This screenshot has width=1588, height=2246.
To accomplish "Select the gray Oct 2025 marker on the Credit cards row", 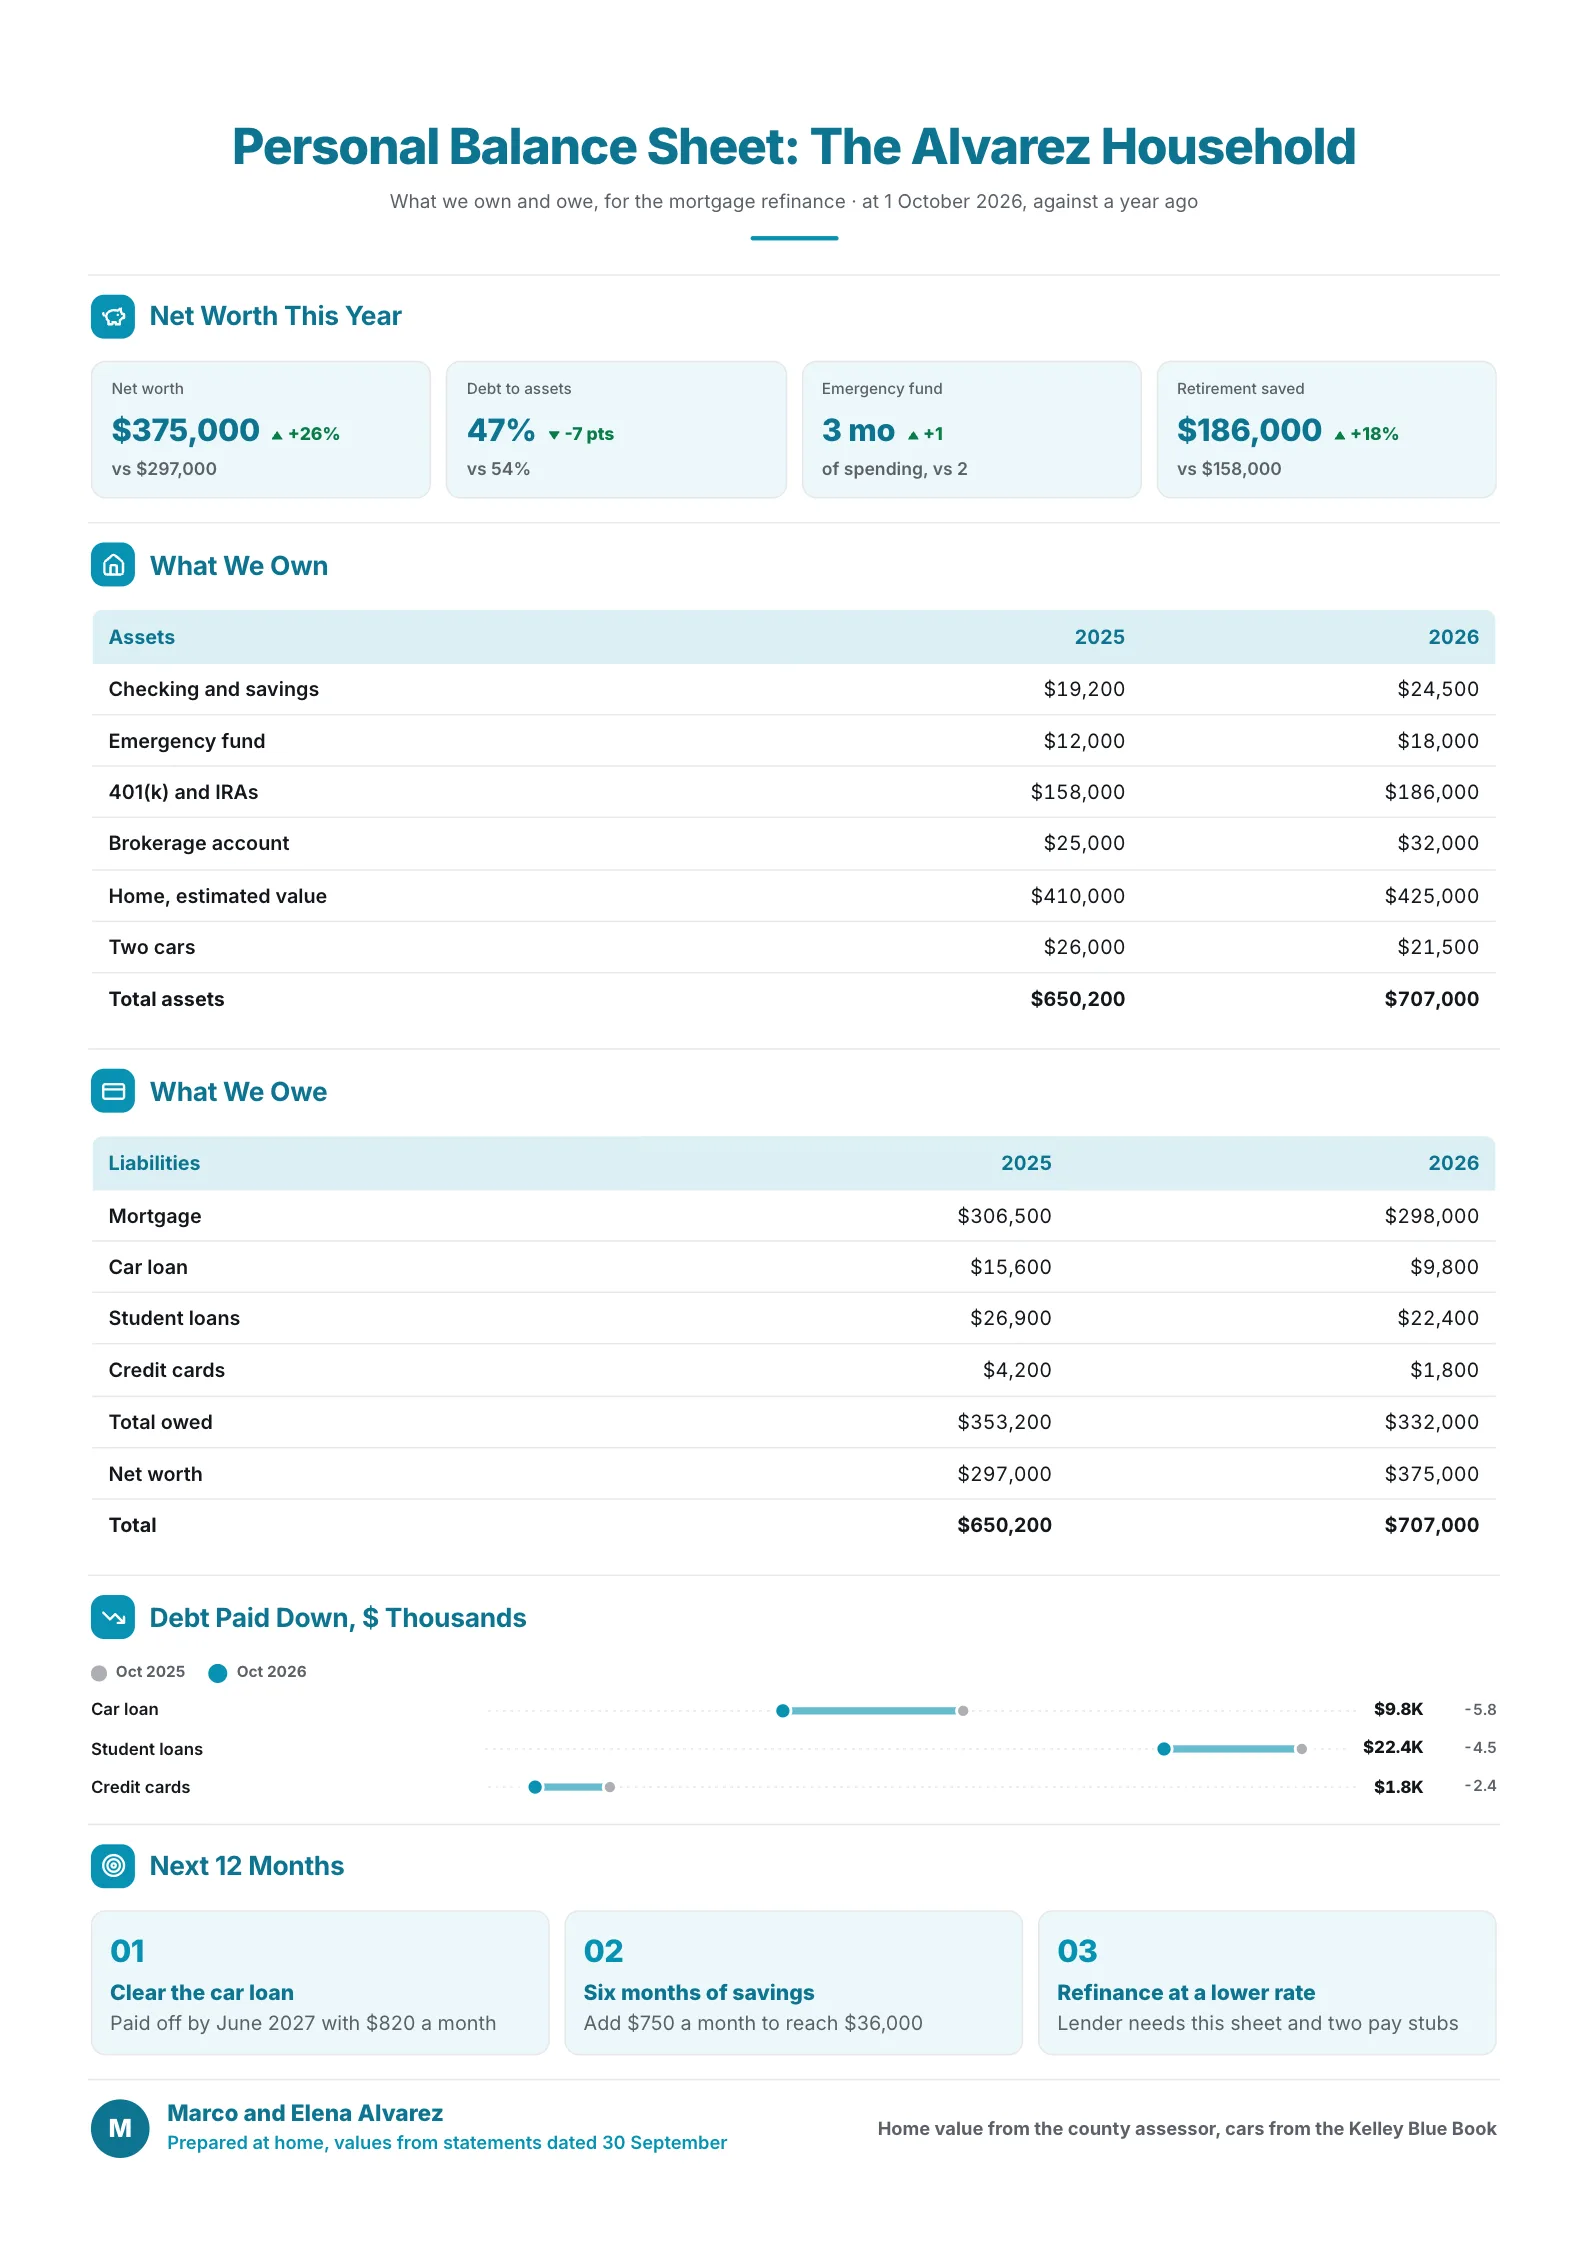I will [x=610, y=1787].
